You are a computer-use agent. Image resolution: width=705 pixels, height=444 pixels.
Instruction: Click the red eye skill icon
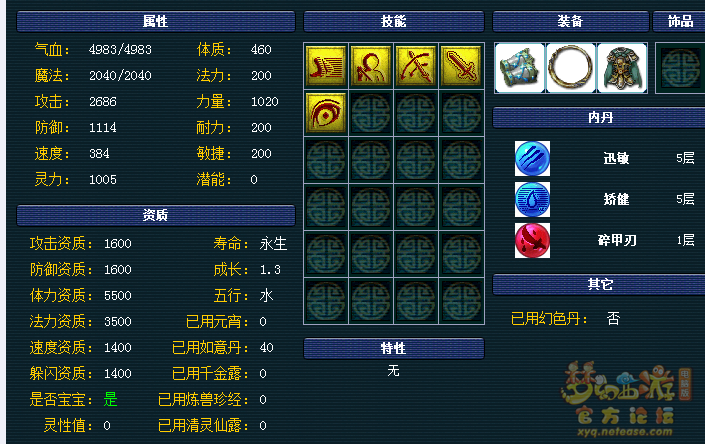(326, 113)
